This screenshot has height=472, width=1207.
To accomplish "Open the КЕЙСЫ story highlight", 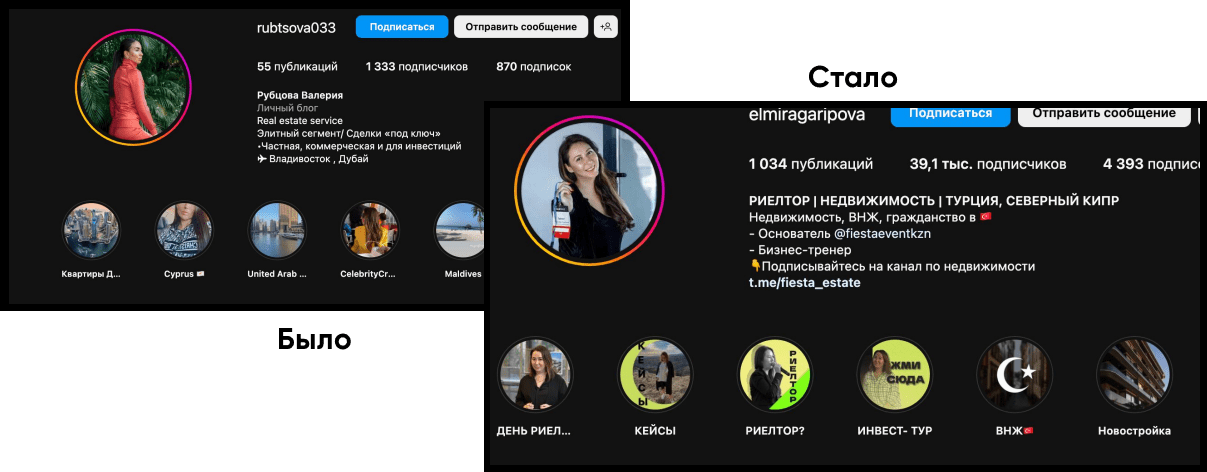I will coord(655,375).
